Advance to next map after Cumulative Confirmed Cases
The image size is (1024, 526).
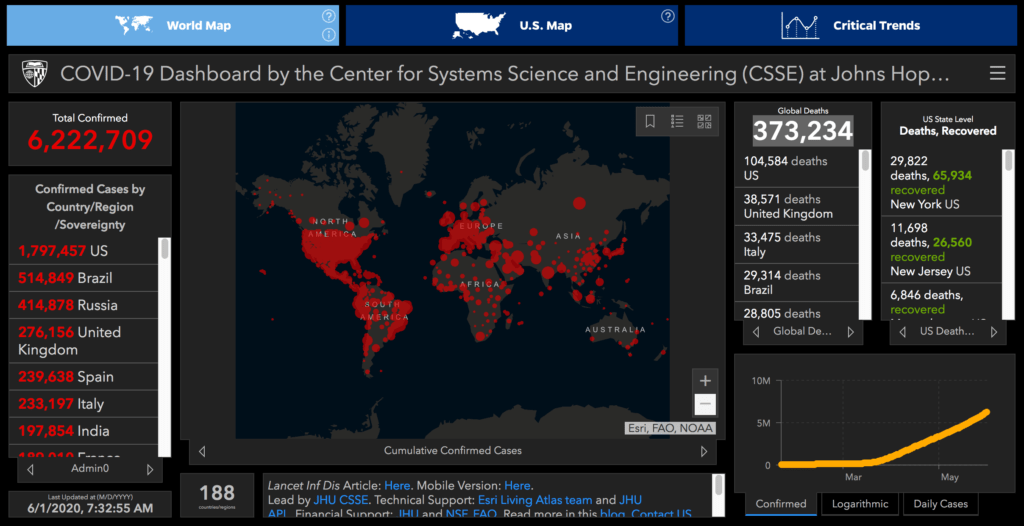point(704,451)
